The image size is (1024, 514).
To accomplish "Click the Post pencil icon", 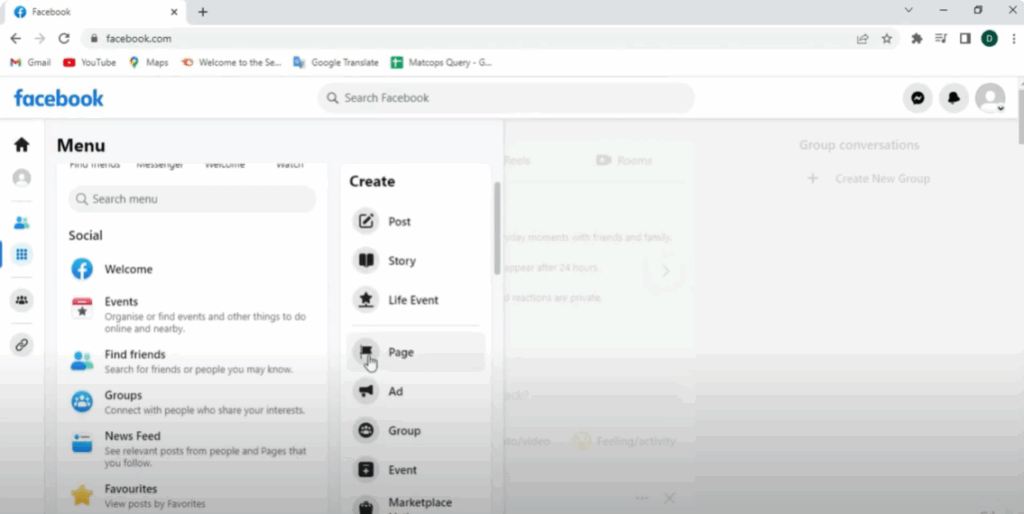I will [x=366, y=221].
